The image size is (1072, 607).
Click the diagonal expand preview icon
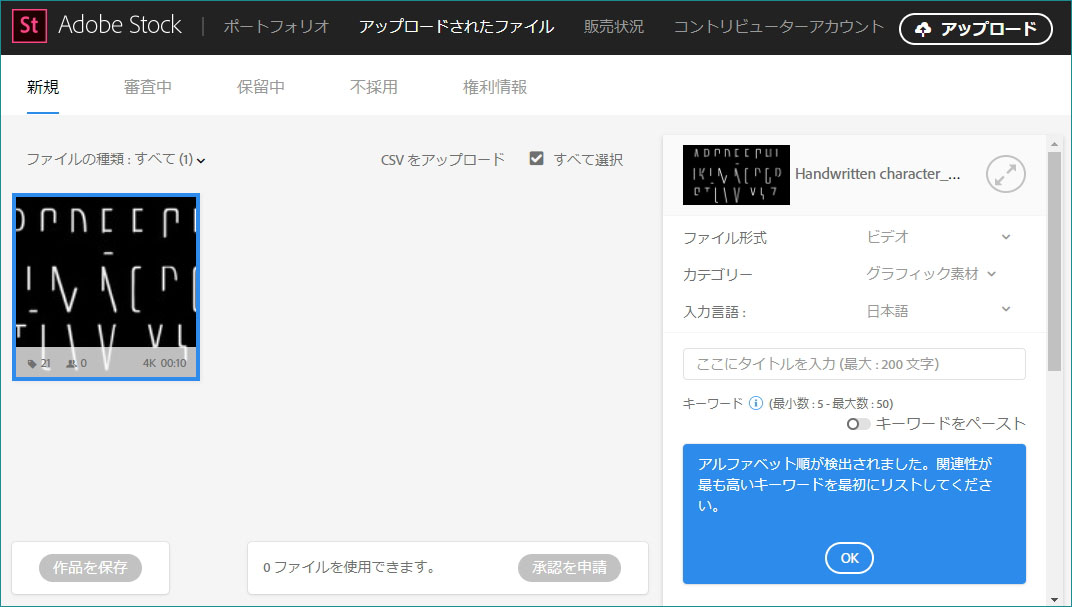tap(1005, 174)
